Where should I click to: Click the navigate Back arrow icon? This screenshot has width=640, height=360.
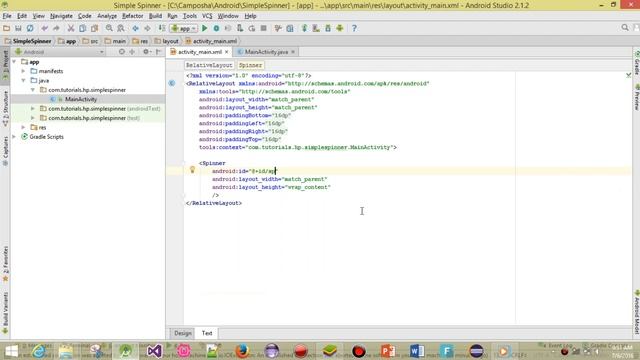[135, 28]
